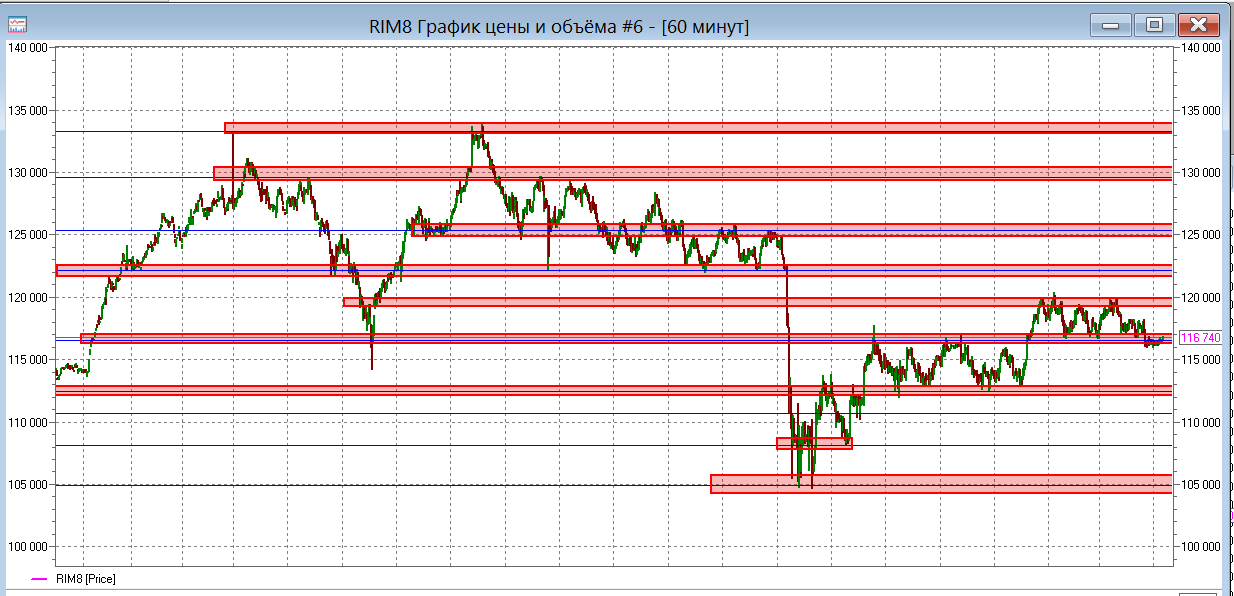Select the red zone just below 120 000
Screen dimensions: 1234x596
pos(757,302)
